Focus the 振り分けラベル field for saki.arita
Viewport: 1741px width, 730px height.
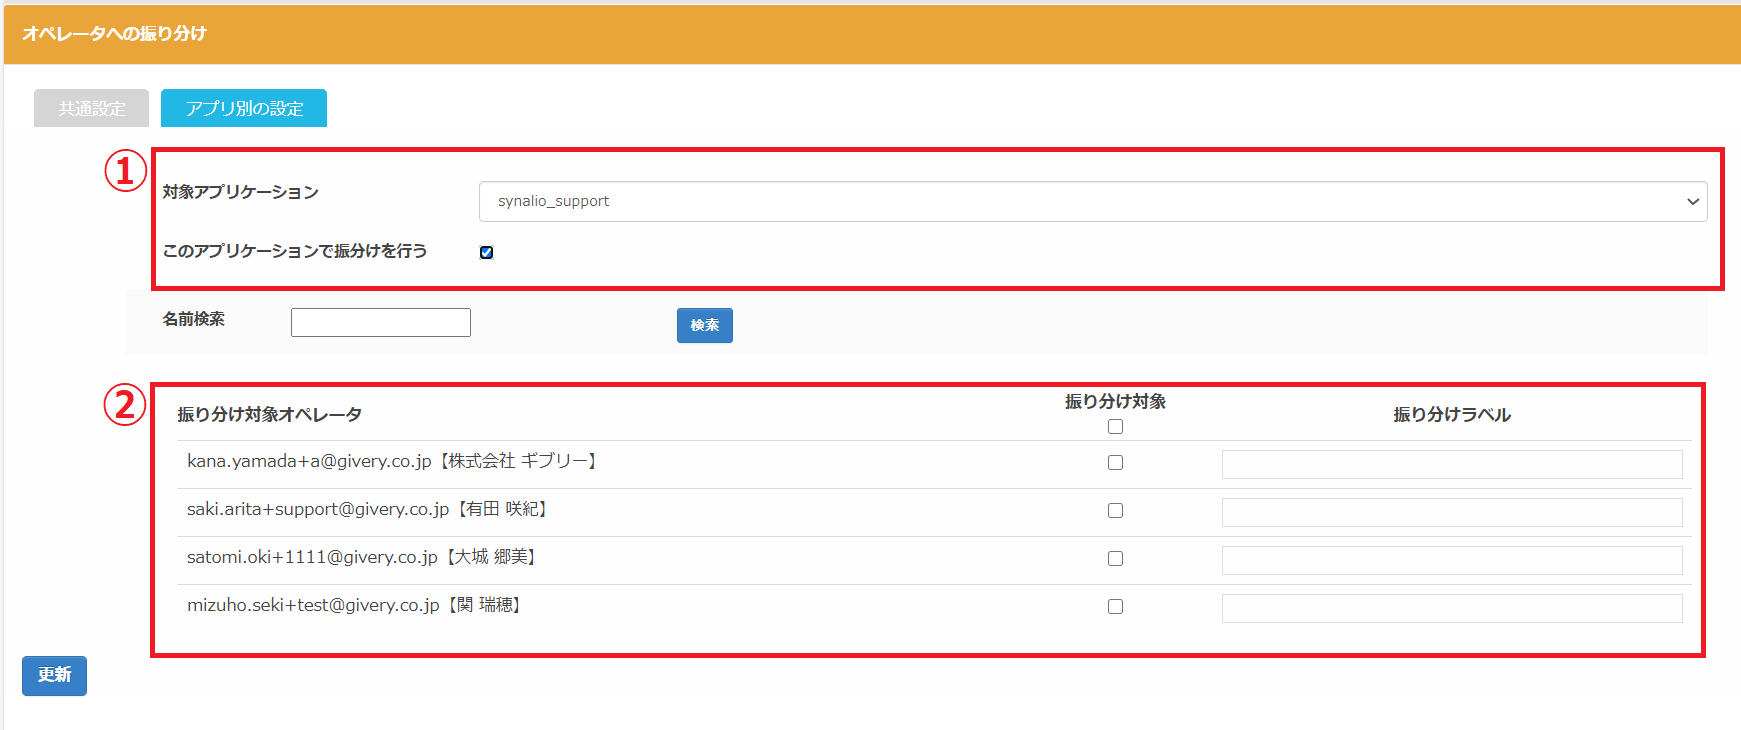1451,512
